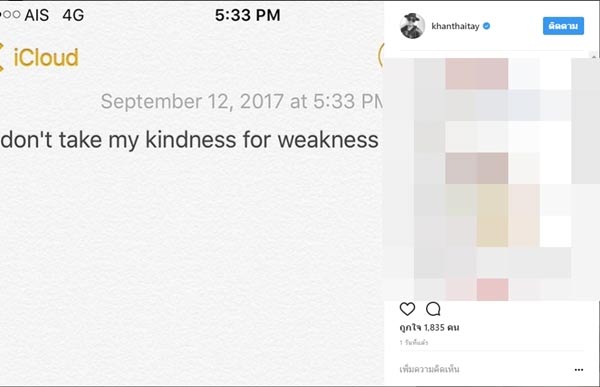This screenshot has width=600, height=387.
Task: Tap the signal strength dots in status bar
Action: pos(10,15)
